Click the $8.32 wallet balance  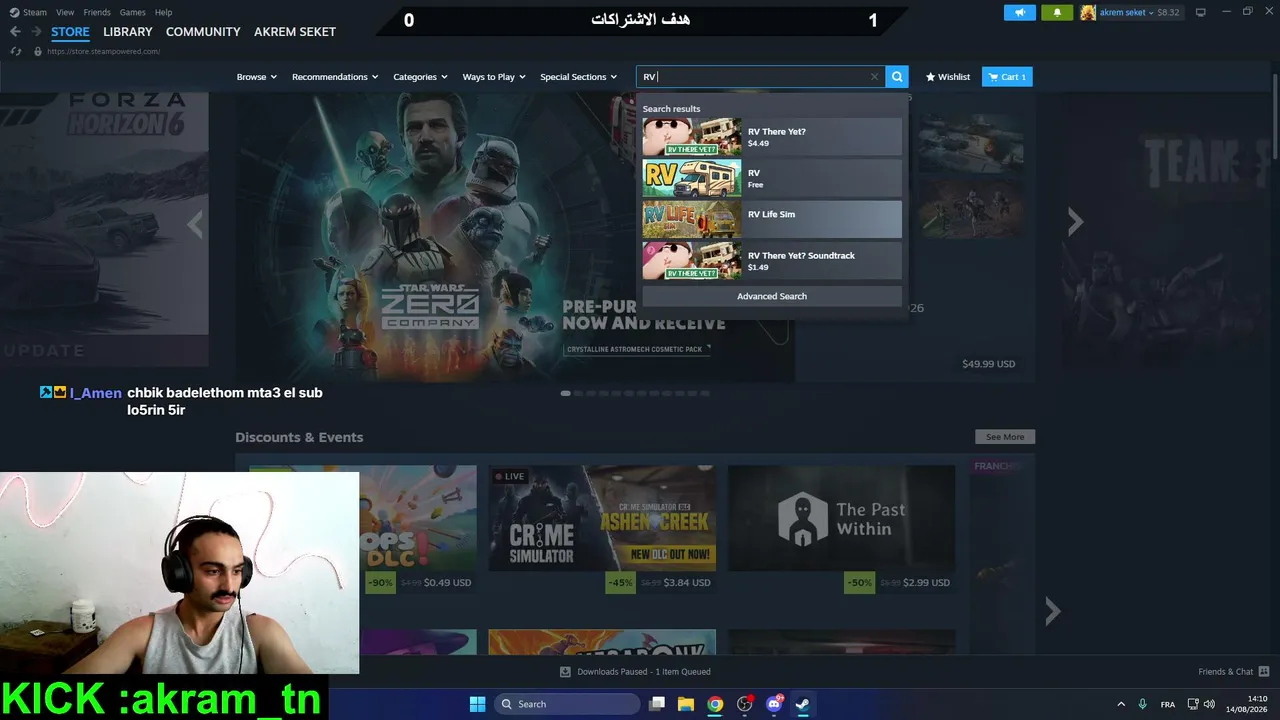(1168, 12)
